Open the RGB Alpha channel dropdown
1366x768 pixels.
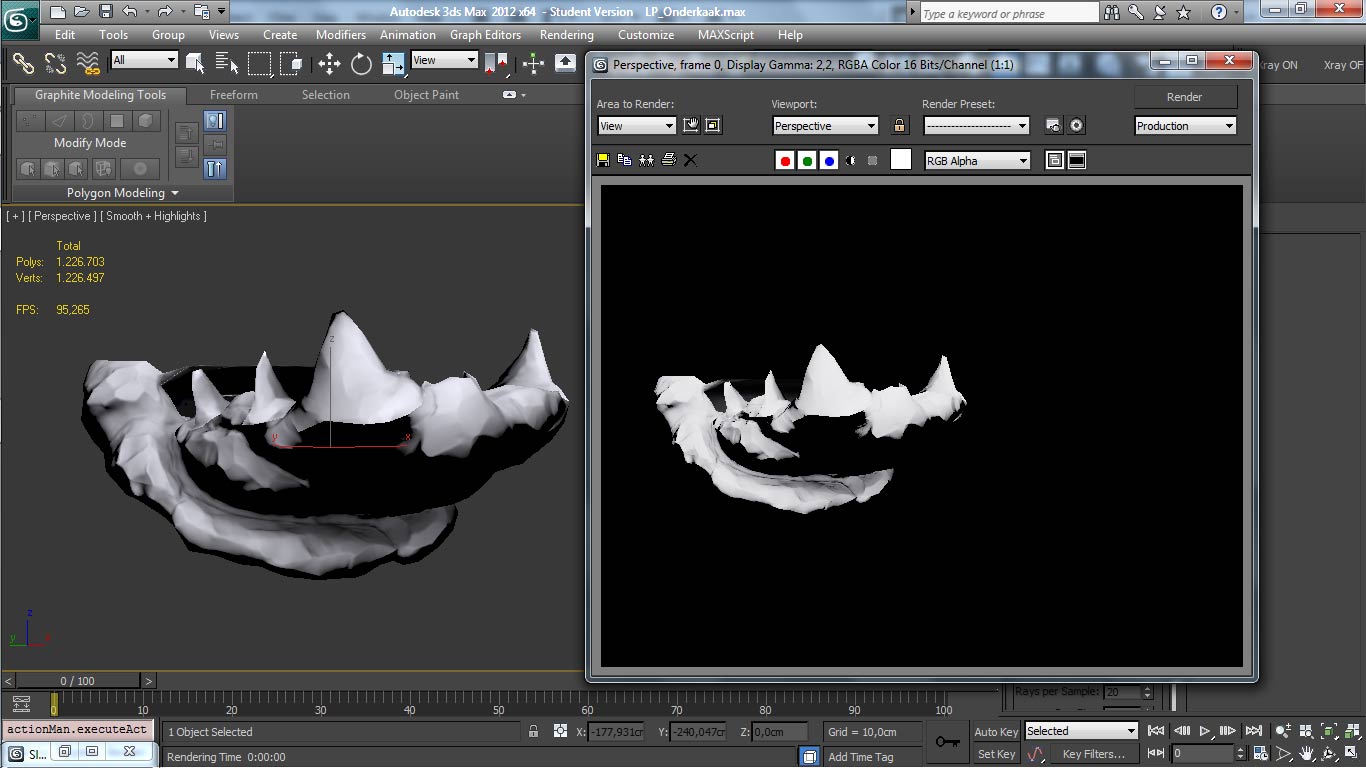976,160
